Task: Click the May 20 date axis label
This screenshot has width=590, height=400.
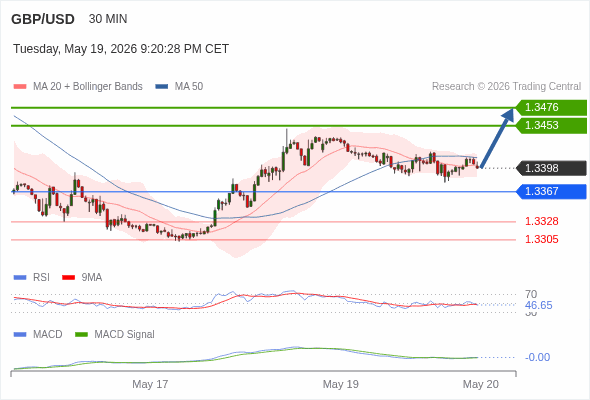Action: tap(481, 384)
